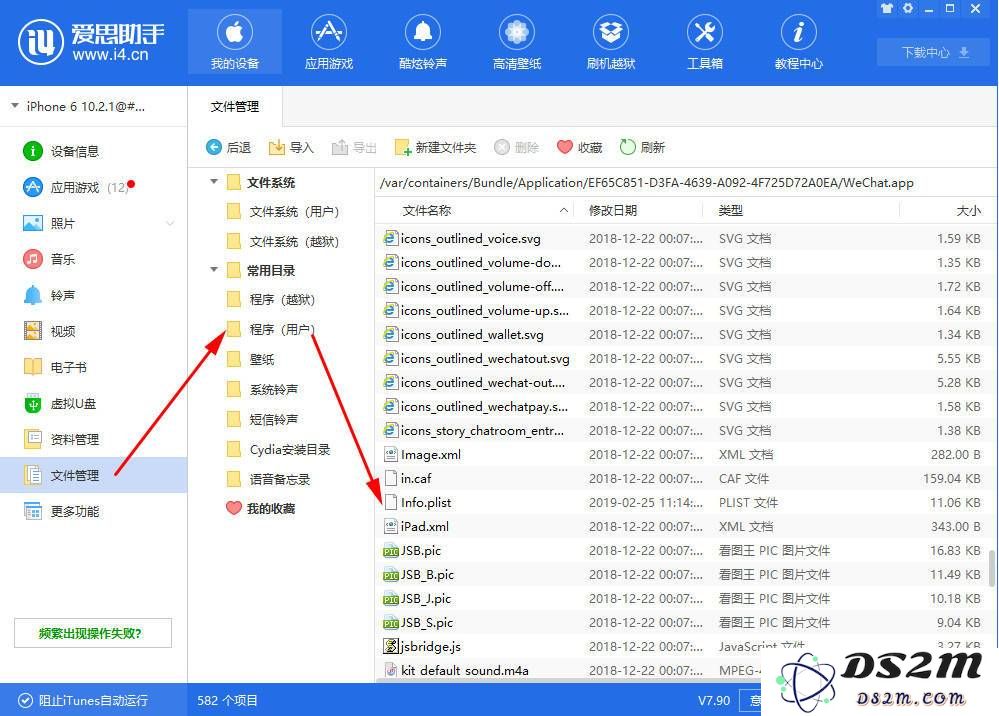Screen dimensions: 999x716
Task: Open 音乐 in sidebar
Action: pyautogui.click(x=49, y=259)
